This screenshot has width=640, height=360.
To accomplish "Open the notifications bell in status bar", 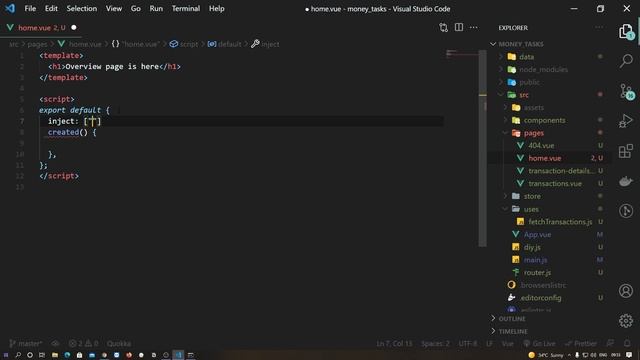I will (x=627, y=343).
